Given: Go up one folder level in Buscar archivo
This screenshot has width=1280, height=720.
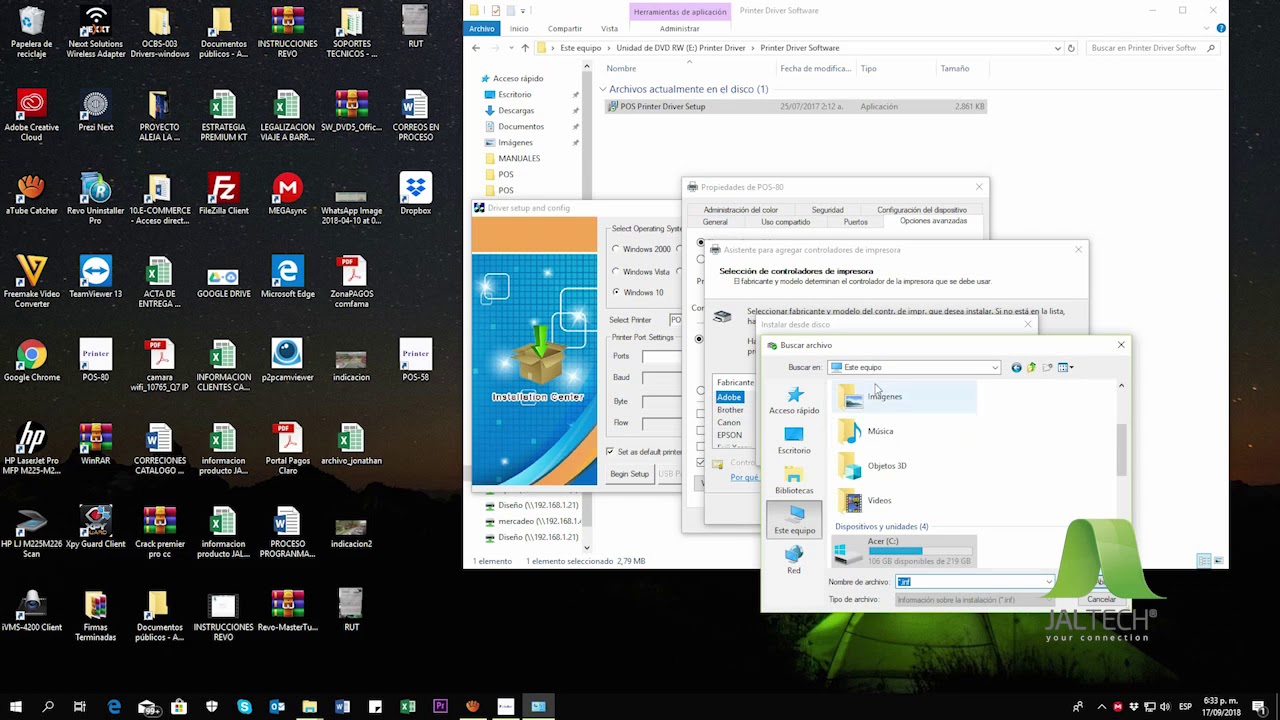Looking at the screenshot, I should [x=1031, y=367].
